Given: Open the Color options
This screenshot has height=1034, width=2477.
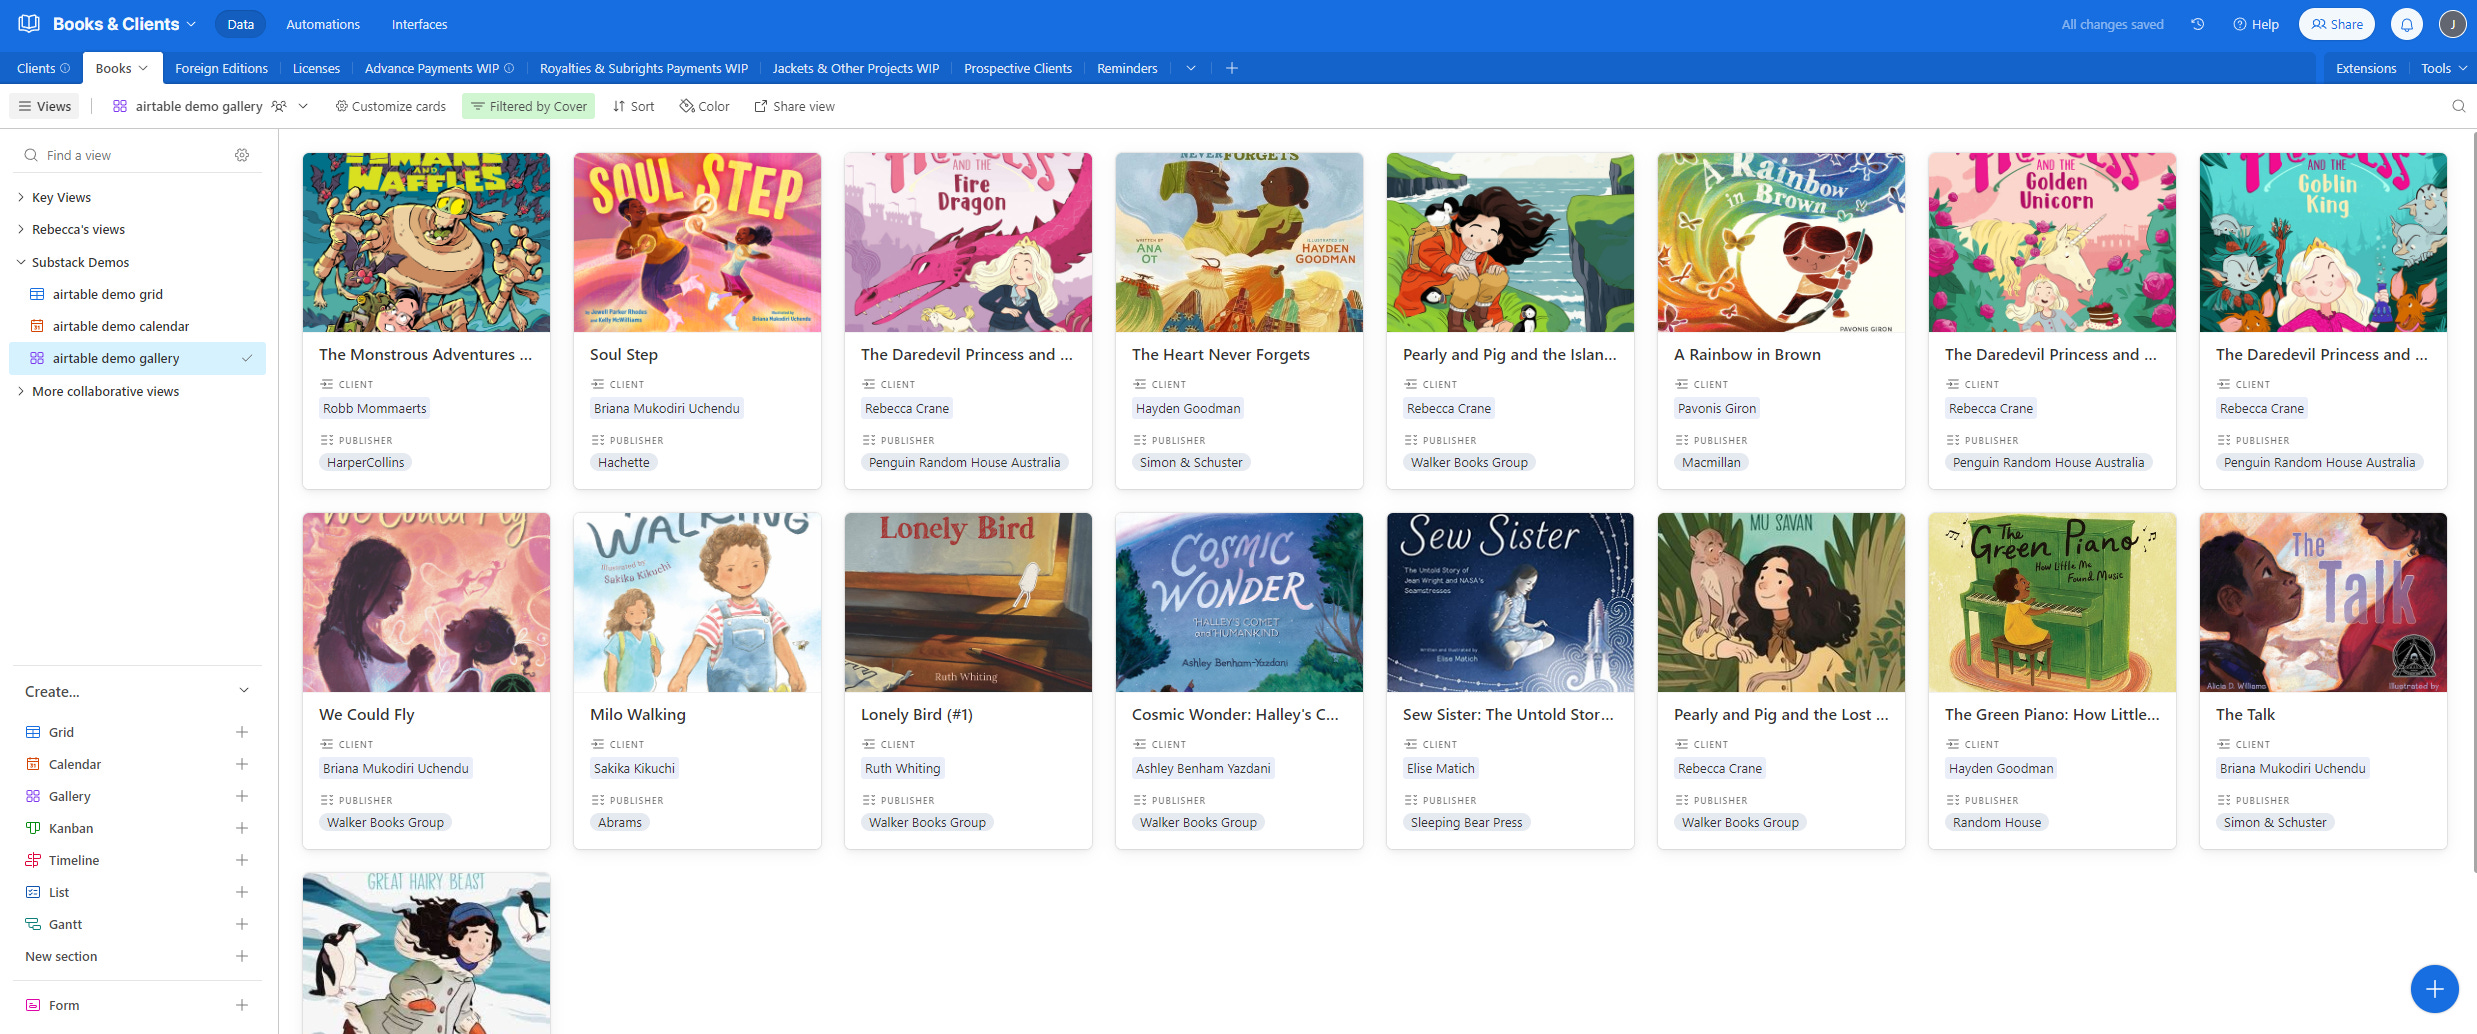Looking at the screenshot, I should 704,106.
